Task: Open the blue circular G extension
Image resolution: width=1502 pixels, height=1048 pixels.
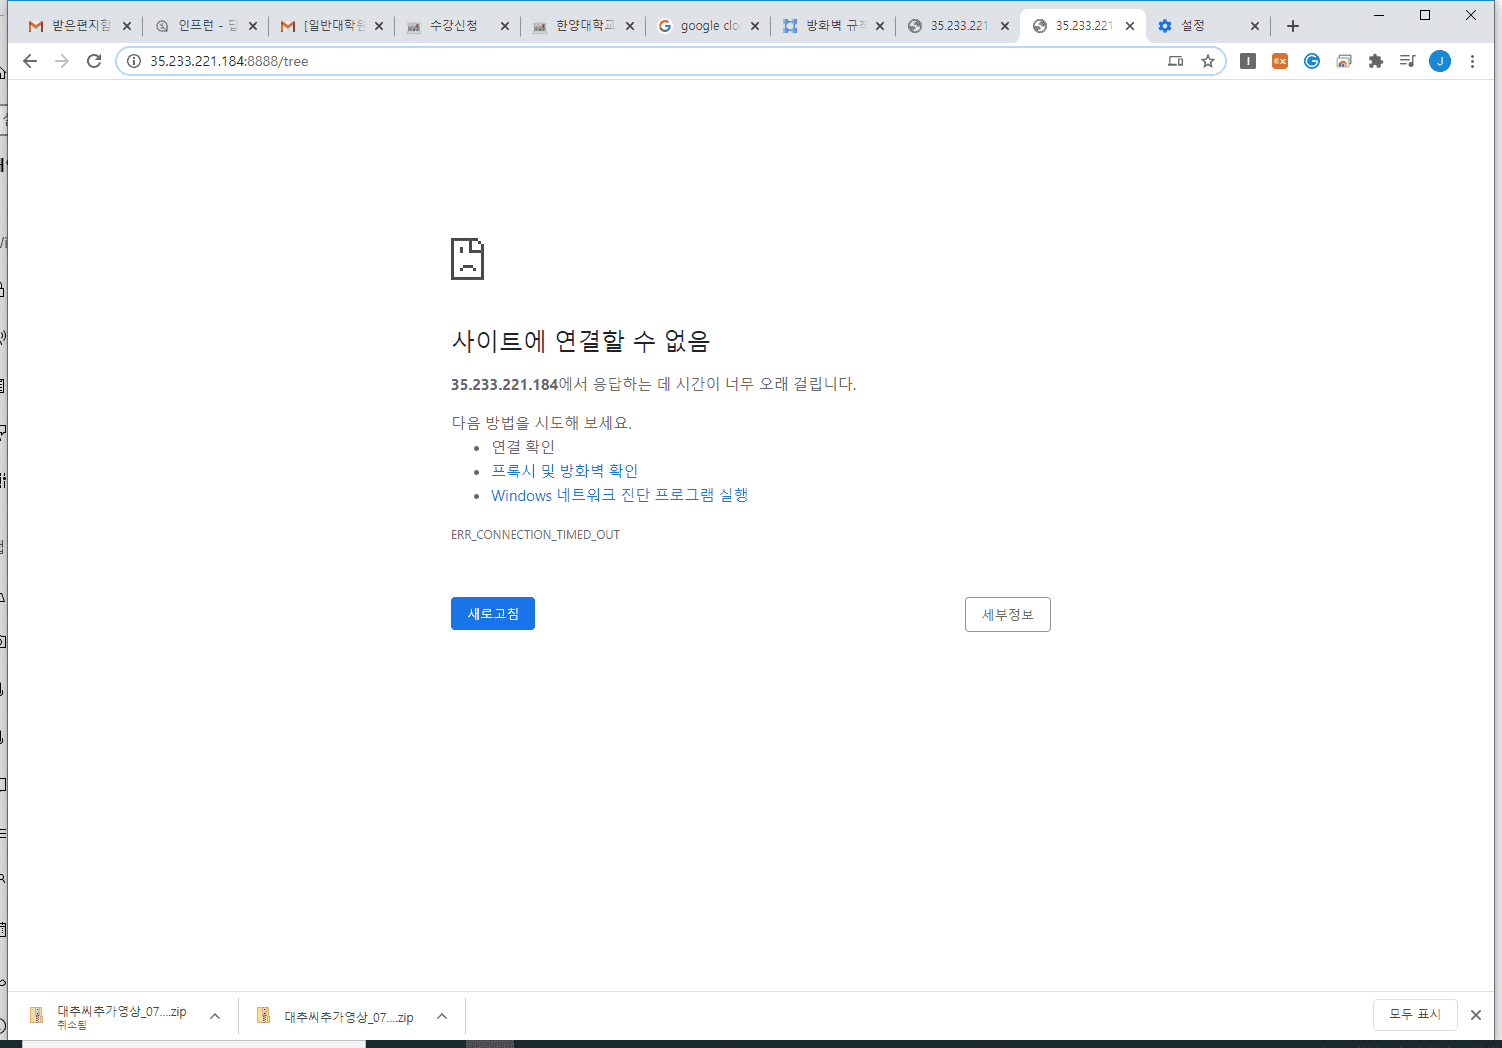Action: point(1312,61)
